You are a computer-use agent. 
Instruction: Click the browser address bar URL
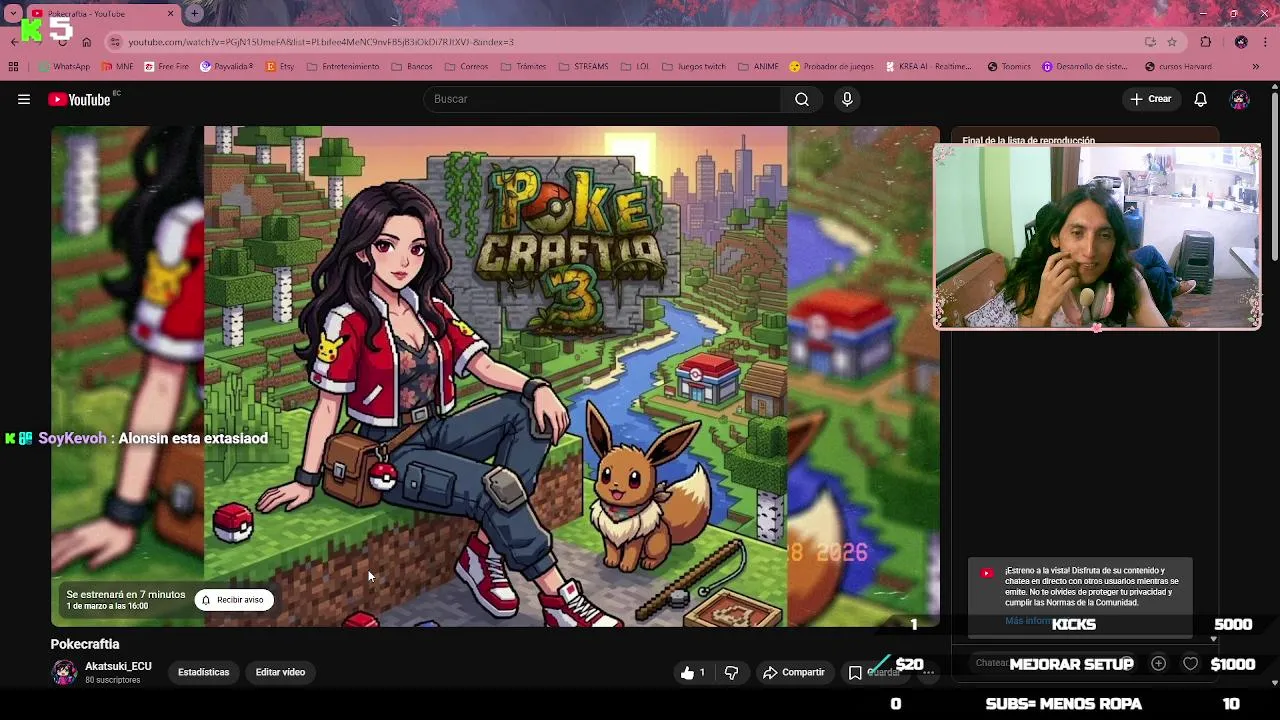pyautogui.click(x=320, y=42)
